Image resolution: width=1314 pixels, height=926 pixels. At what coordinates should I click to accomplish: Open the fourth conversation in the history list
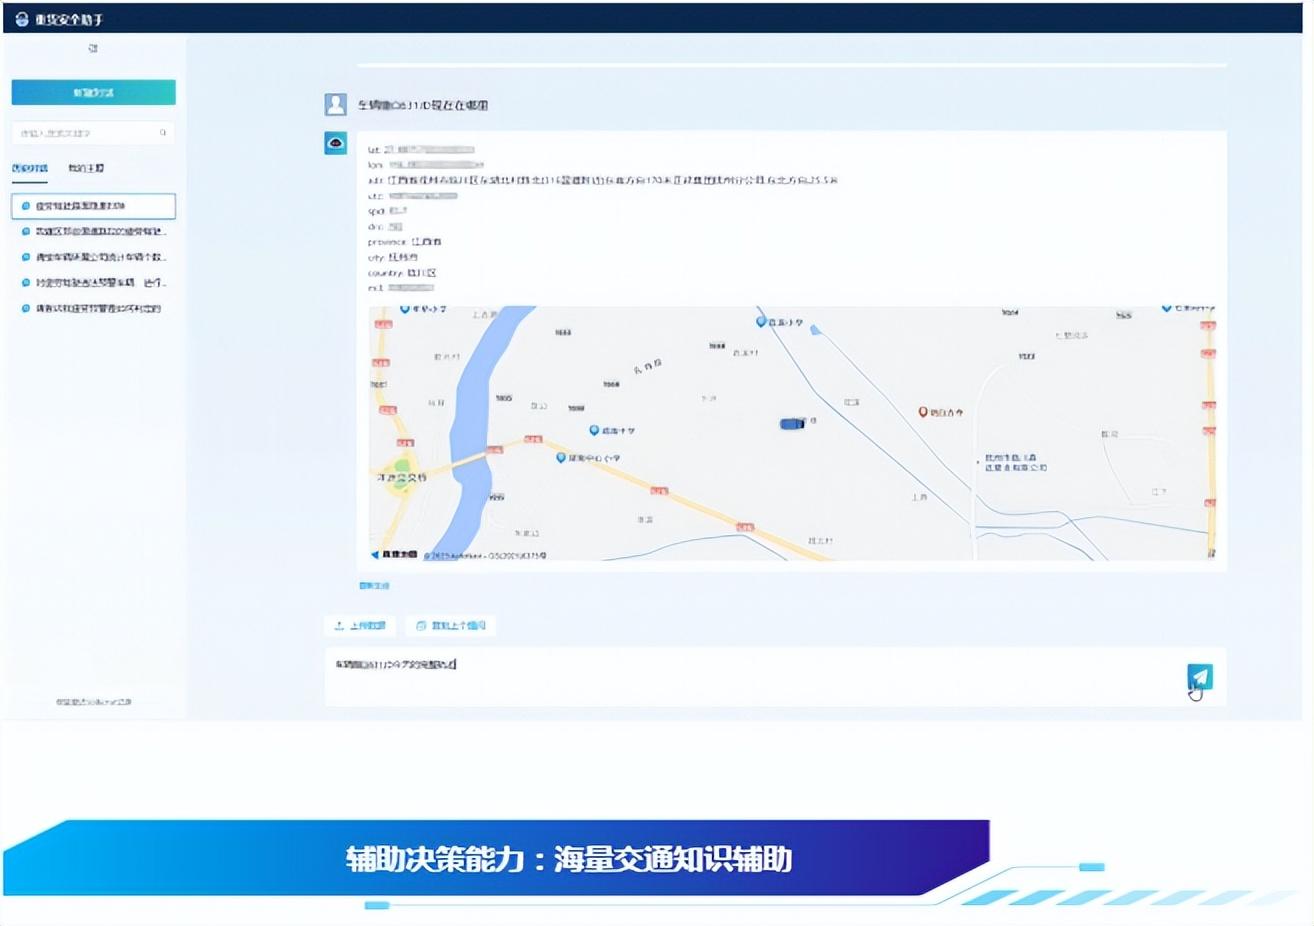tap(93, 283)
